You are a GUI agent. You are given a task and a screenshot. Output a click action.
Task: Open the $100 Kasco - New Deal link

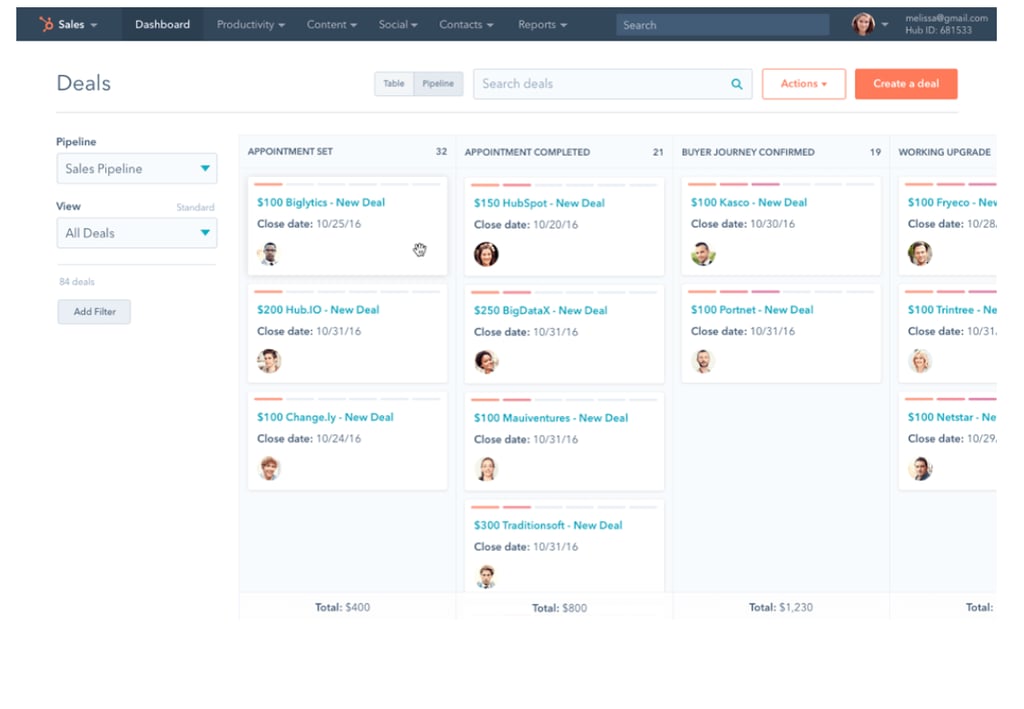click(749, 202)
